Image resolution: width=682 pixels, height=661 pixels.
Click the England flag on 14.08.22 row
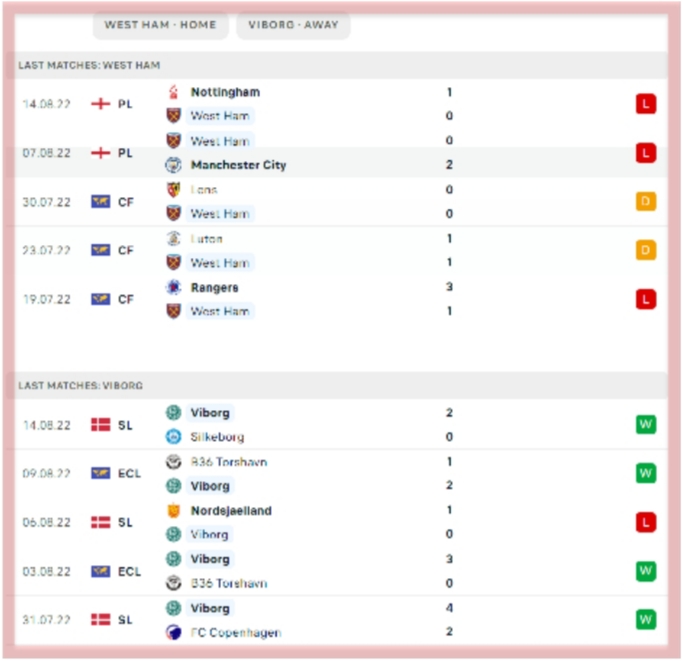(x=100, y=104)
